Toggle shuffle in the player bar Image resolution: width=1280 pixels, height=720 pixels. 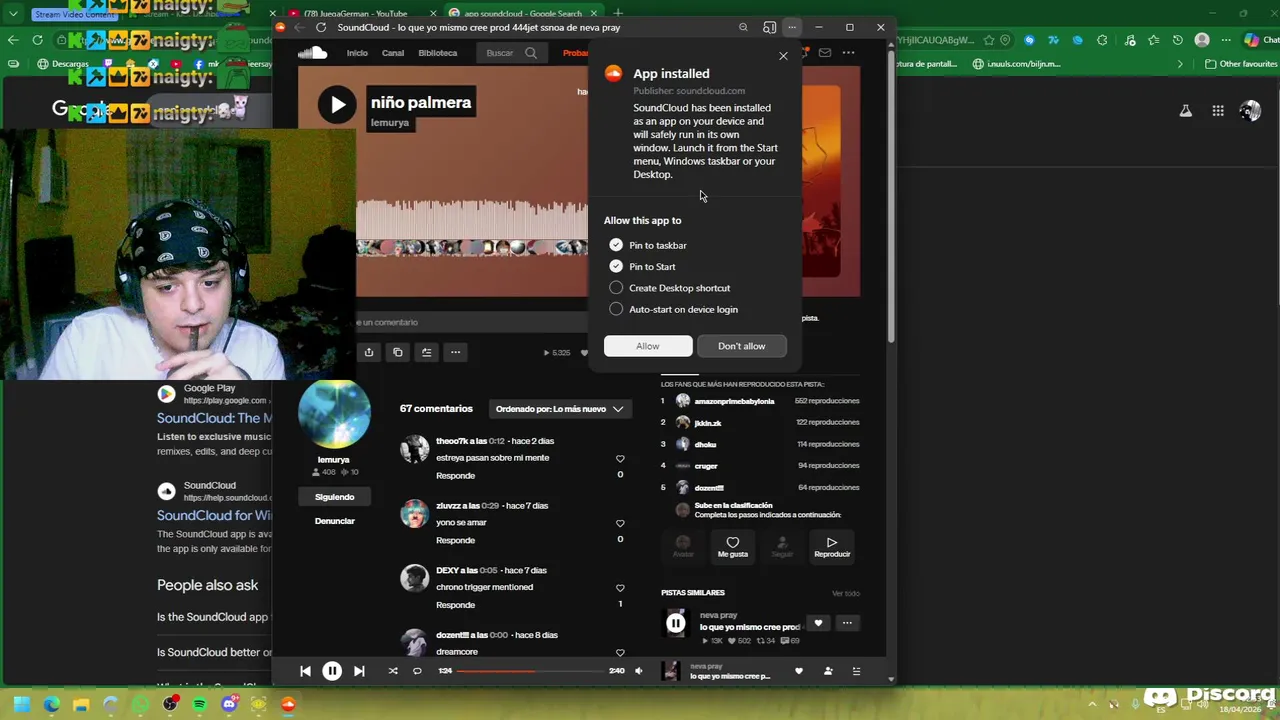pos(392,671)
